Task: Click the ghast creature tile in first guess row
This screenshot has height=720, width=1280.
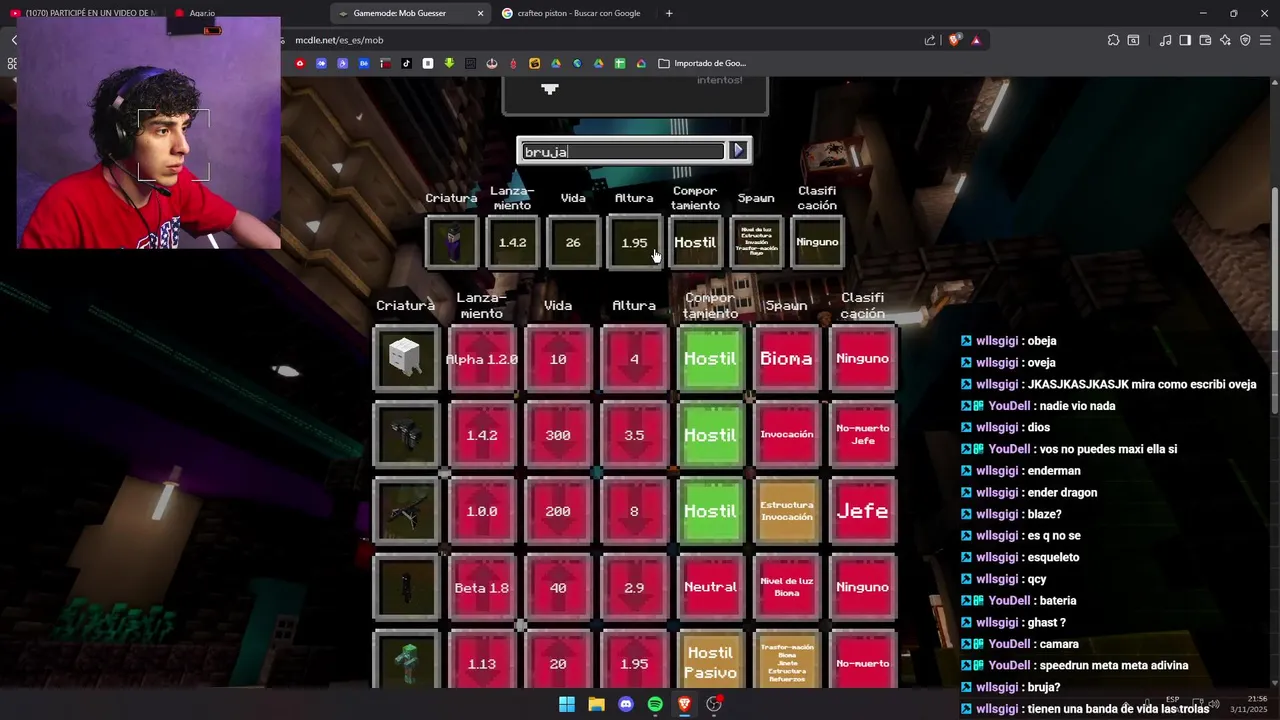Action: coord(406,358)
